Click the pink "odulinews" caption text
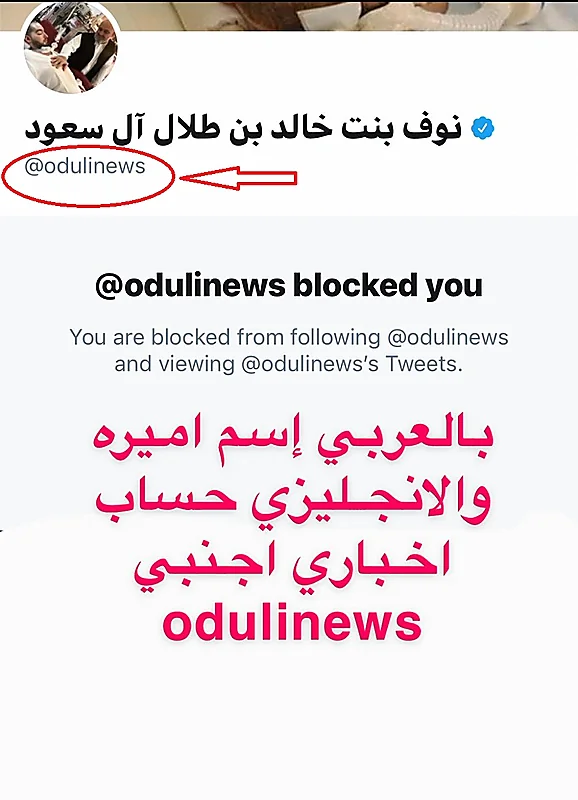Screen dimensions: 578x800 point(292,622)
